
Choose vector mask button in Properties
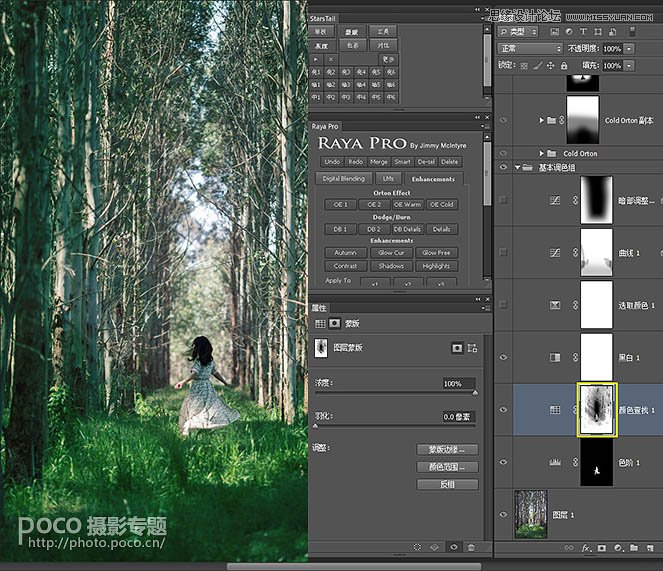472,348
